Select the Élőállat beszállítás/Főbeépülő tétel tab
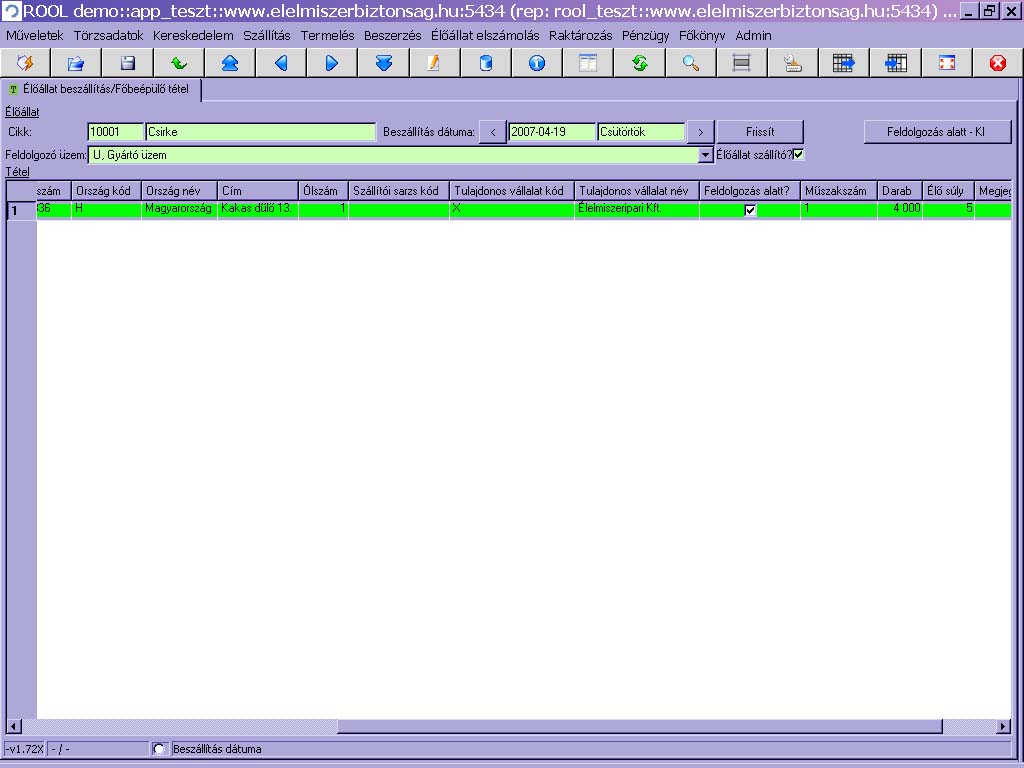The width and height of the screenshot is (1024, 768). tap(103, 89)
